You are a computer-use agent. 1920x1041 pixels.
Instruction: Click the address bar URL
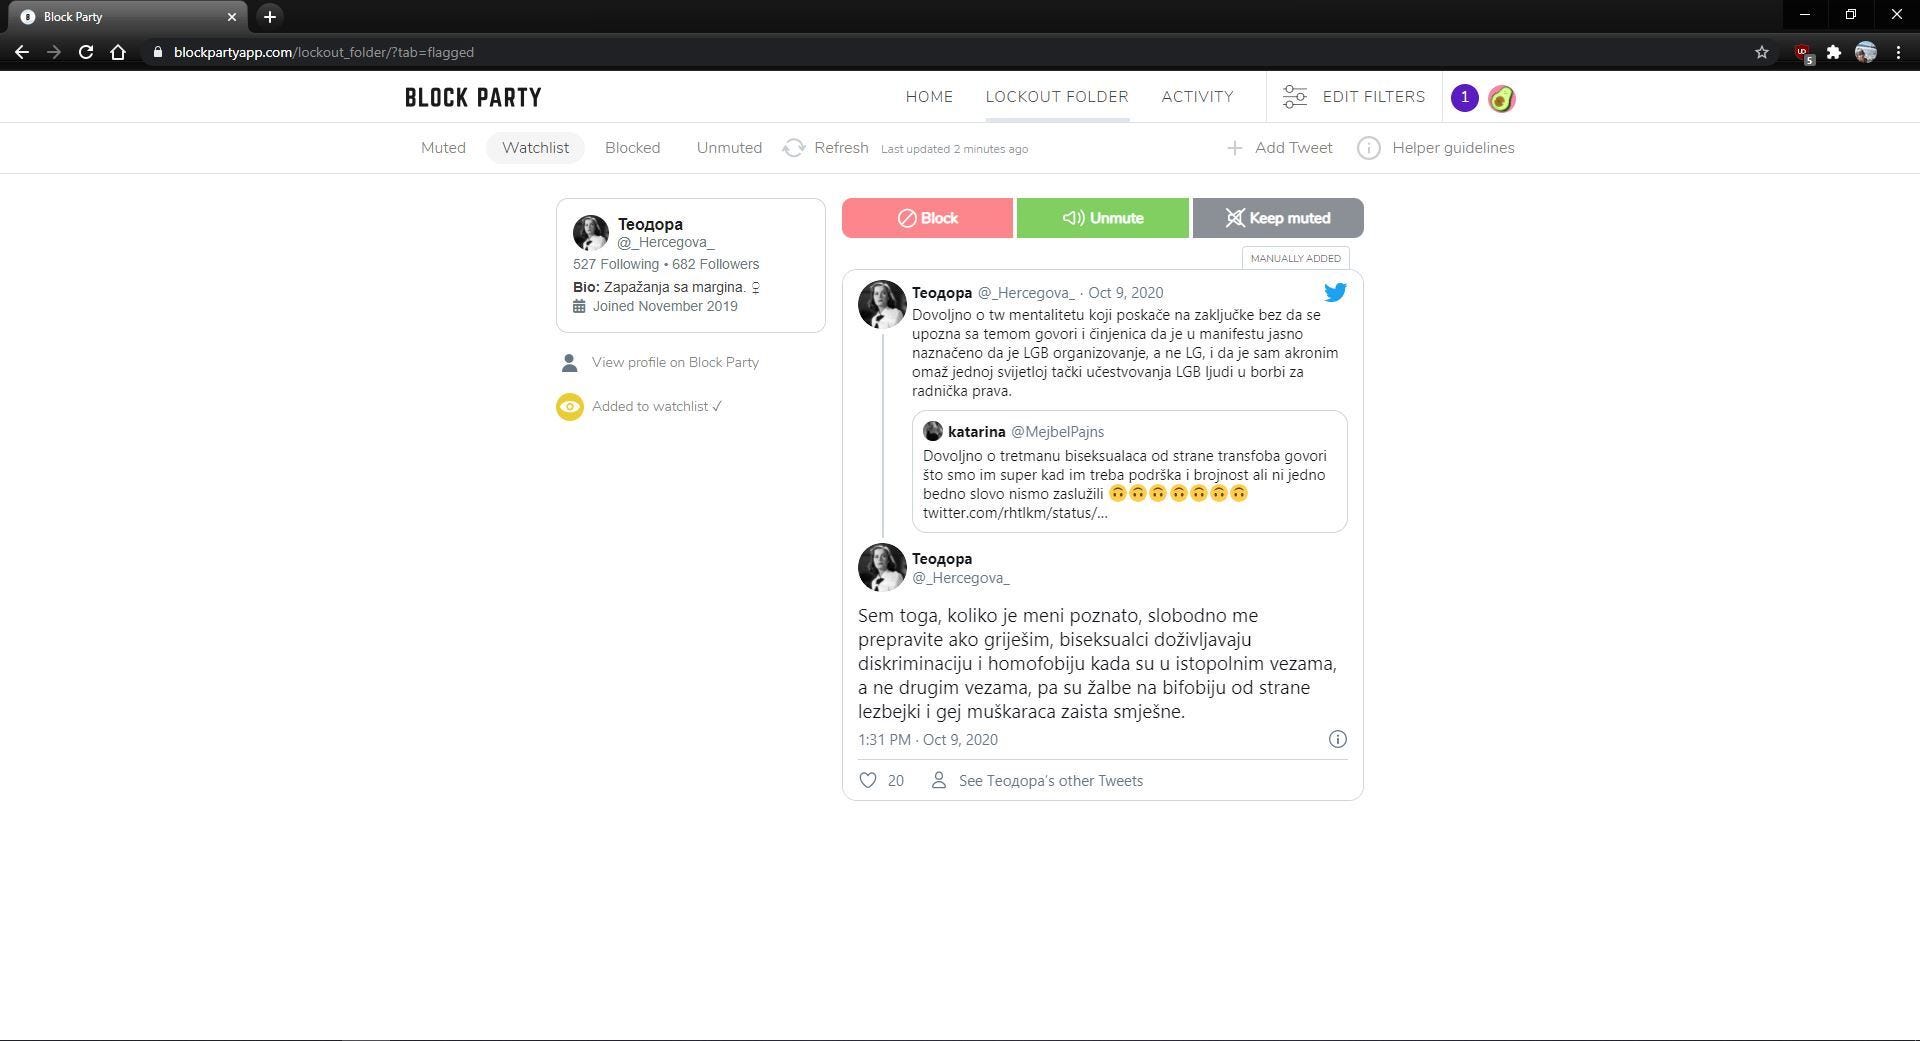tap(324, 52)
